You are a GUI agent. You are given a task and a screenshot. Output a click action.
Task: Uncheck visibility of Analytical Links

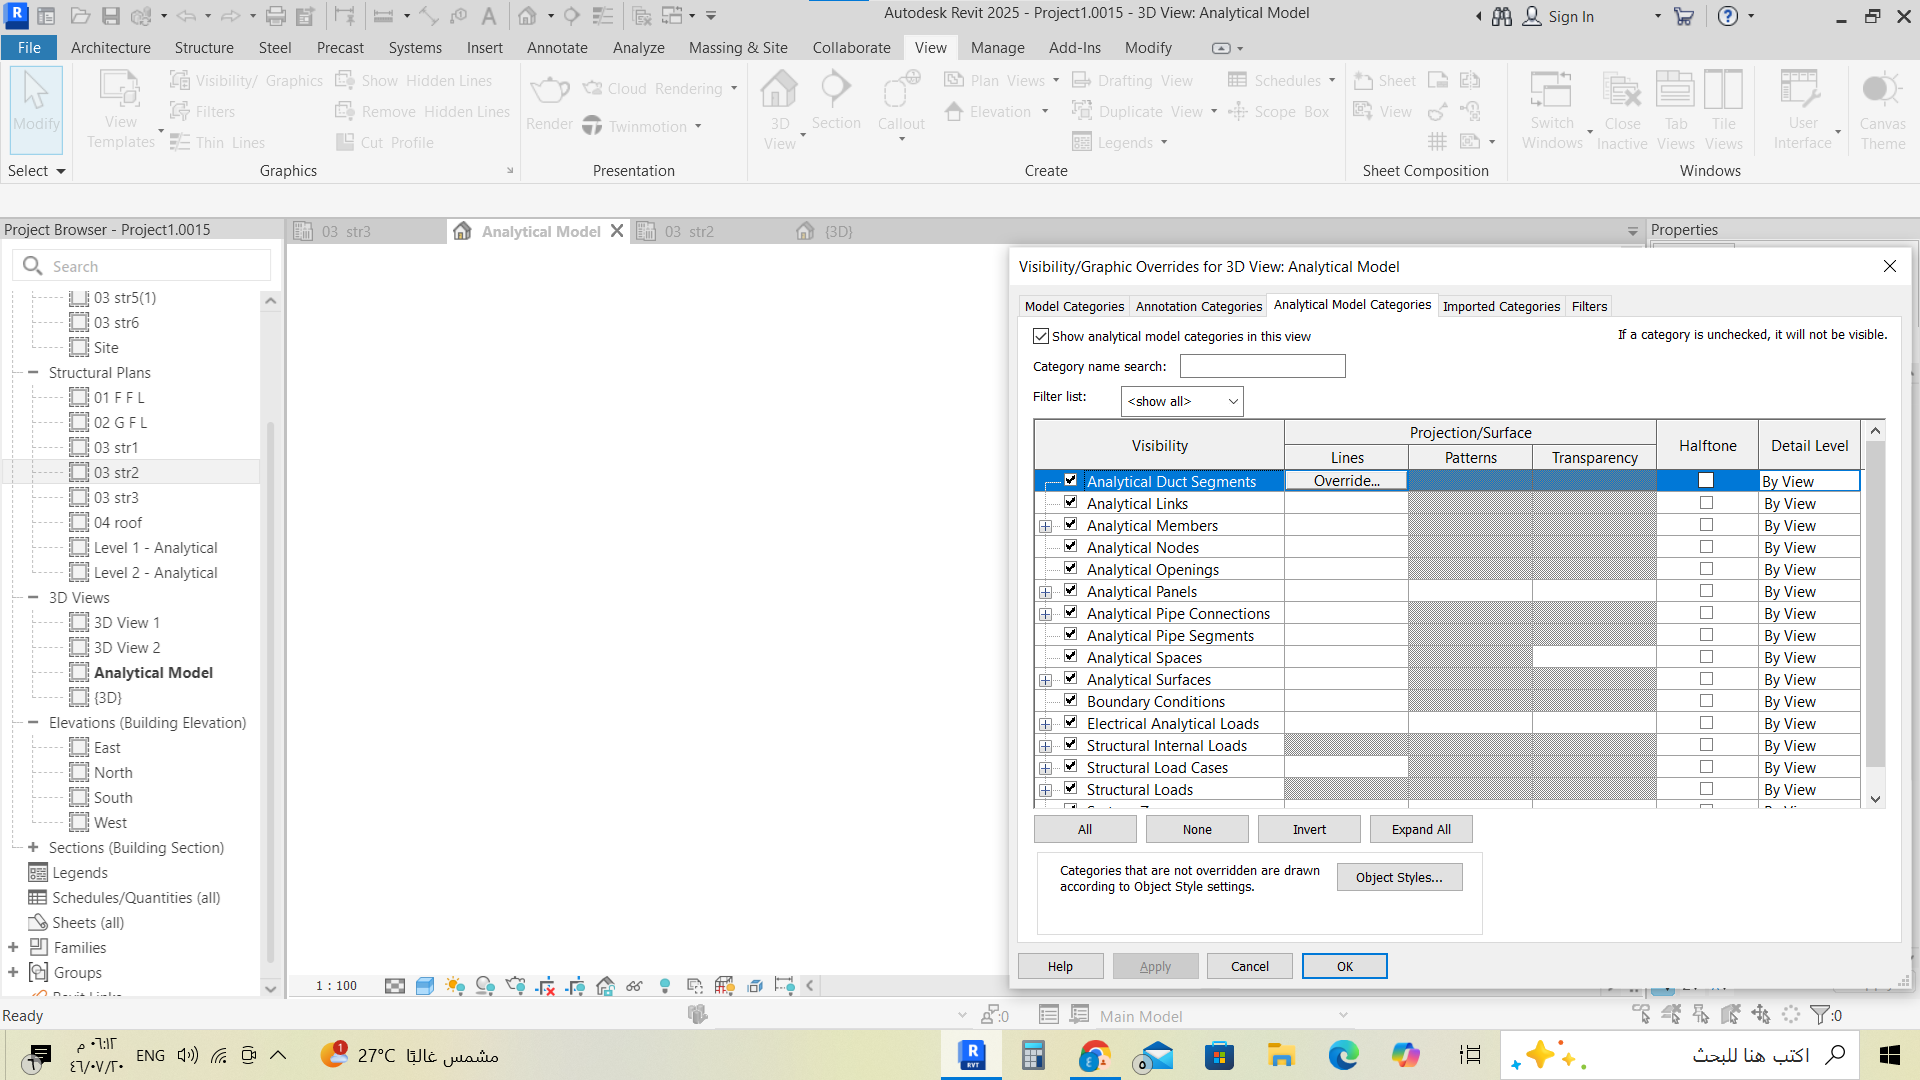point(1071,503)
